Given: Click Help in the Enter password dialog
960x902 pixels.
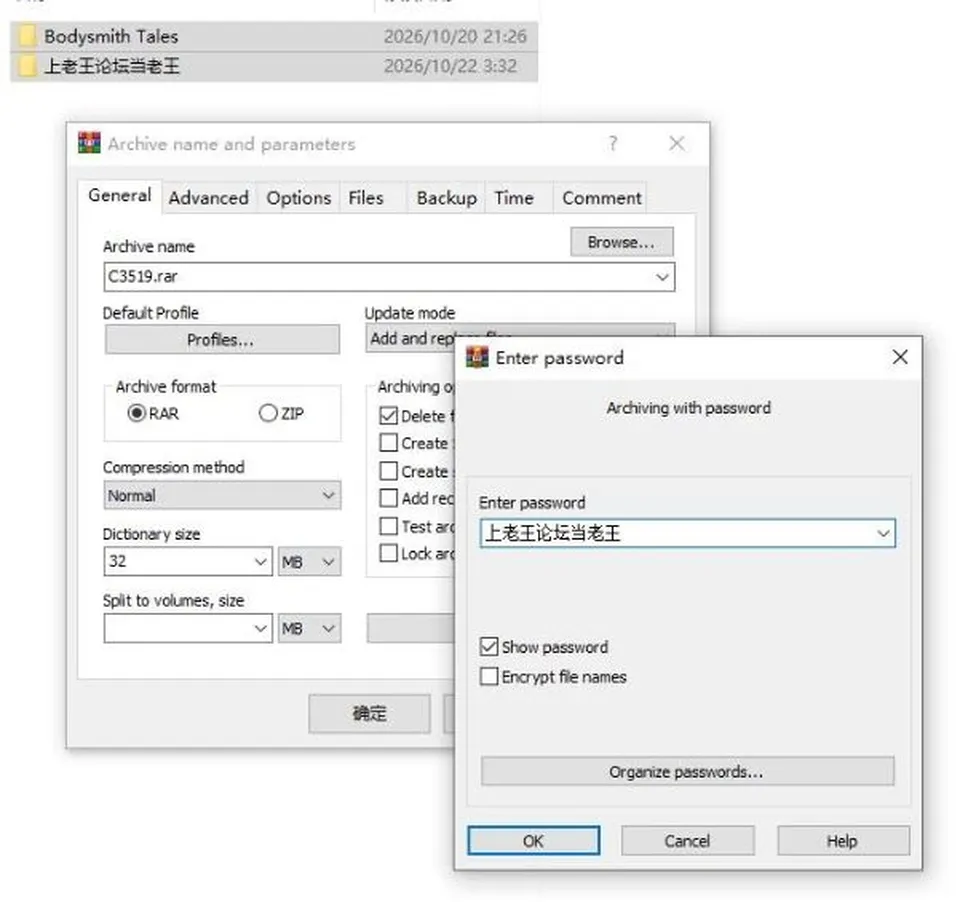Looking at the screenshot, I should (x=843, y=841).
